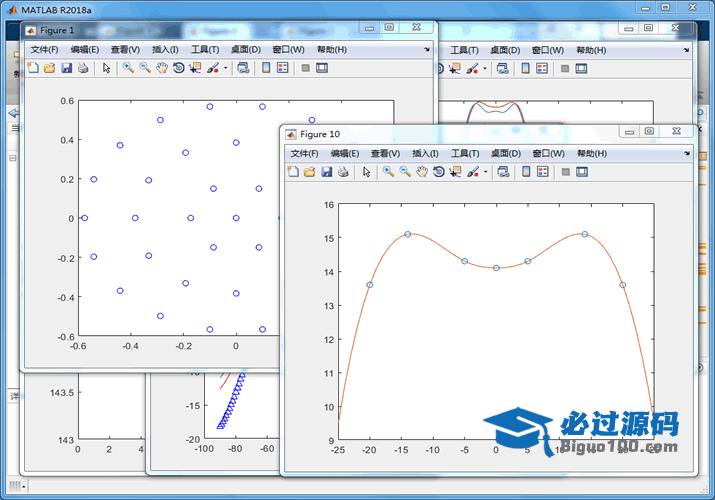Viewport: 715px width, 500px height.
Task: Select Brush tool in background figure toolbar
Action: [x=472, y=68]
